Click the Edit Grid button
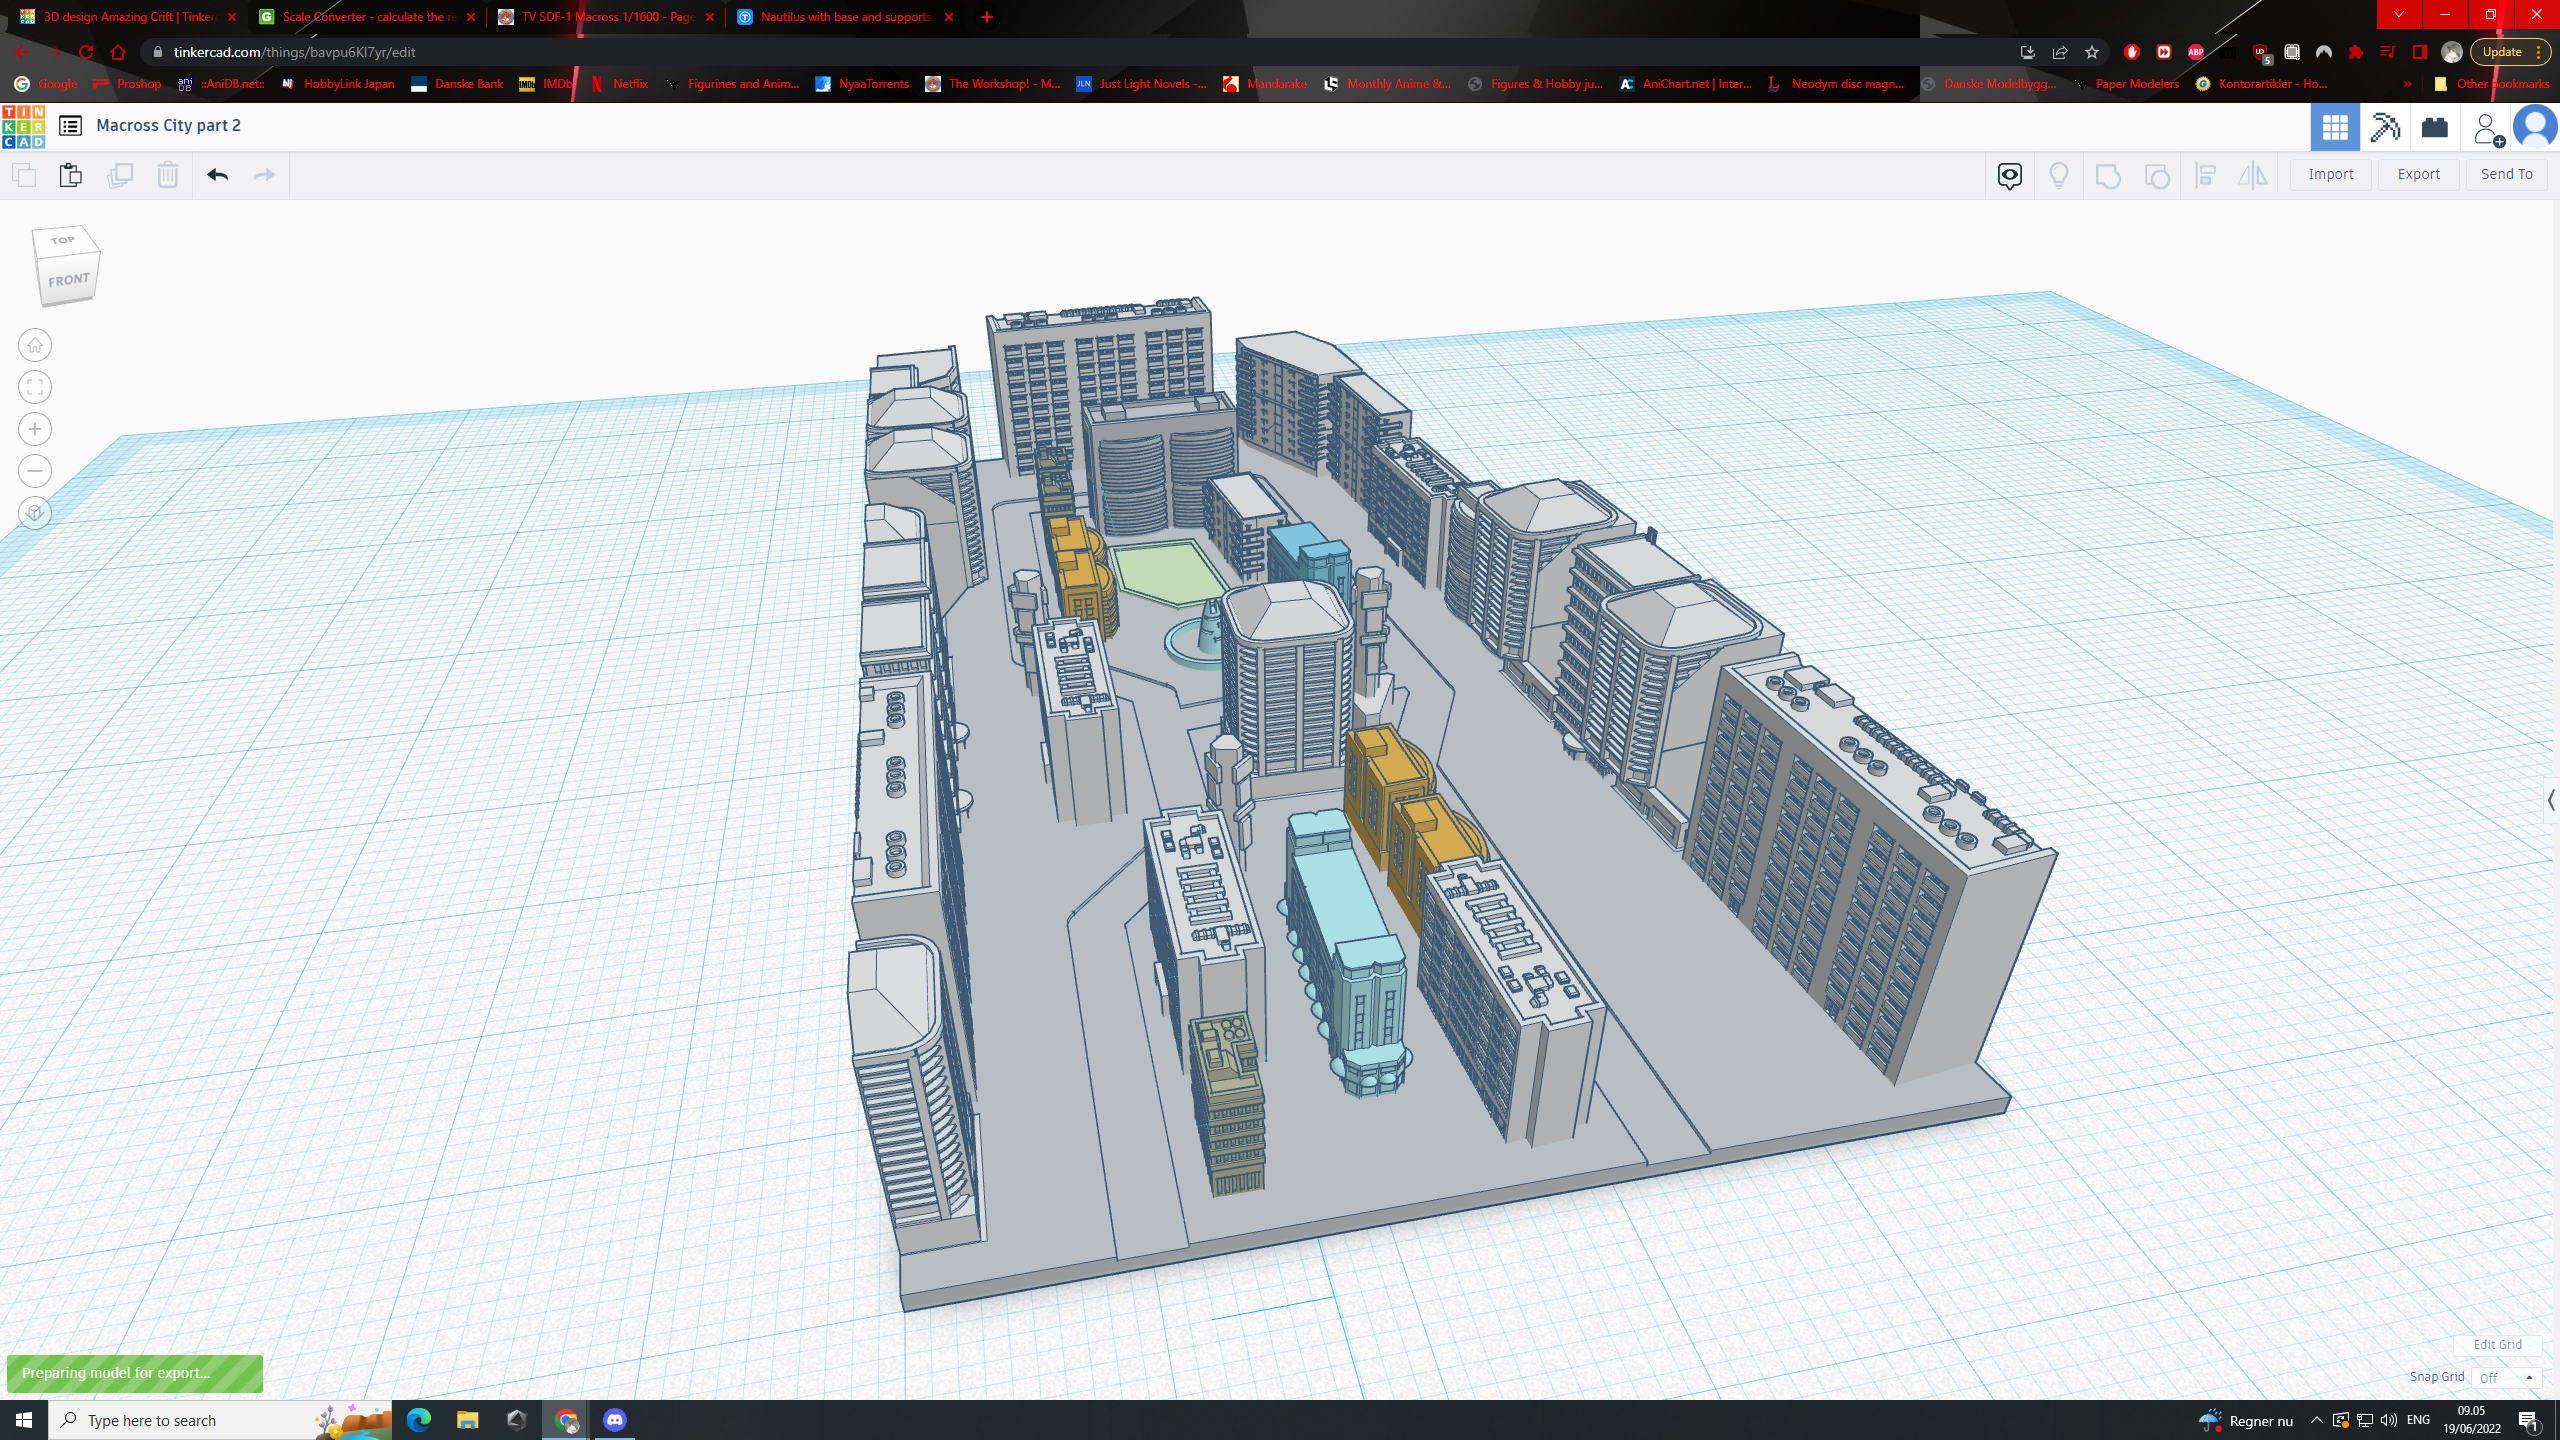Screen dimensions: 2560x1440 pos(2497,1344)
